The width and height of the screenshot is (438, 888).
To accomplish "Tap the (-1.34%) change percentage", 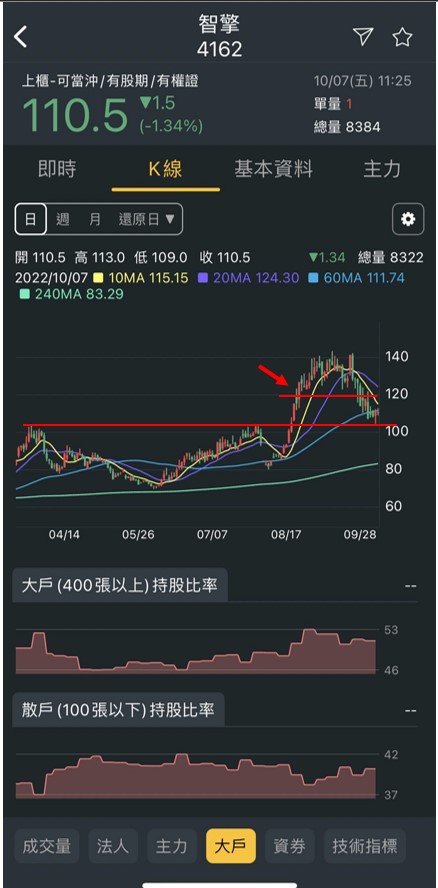I will pyautogui.click(x=171, y=126).
